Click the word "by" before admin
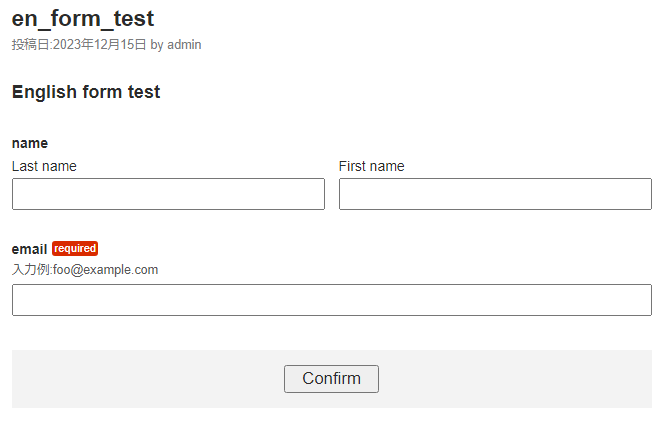Image resolution: width=665 pixels, height=421 pixels. (x=157, y=44)
